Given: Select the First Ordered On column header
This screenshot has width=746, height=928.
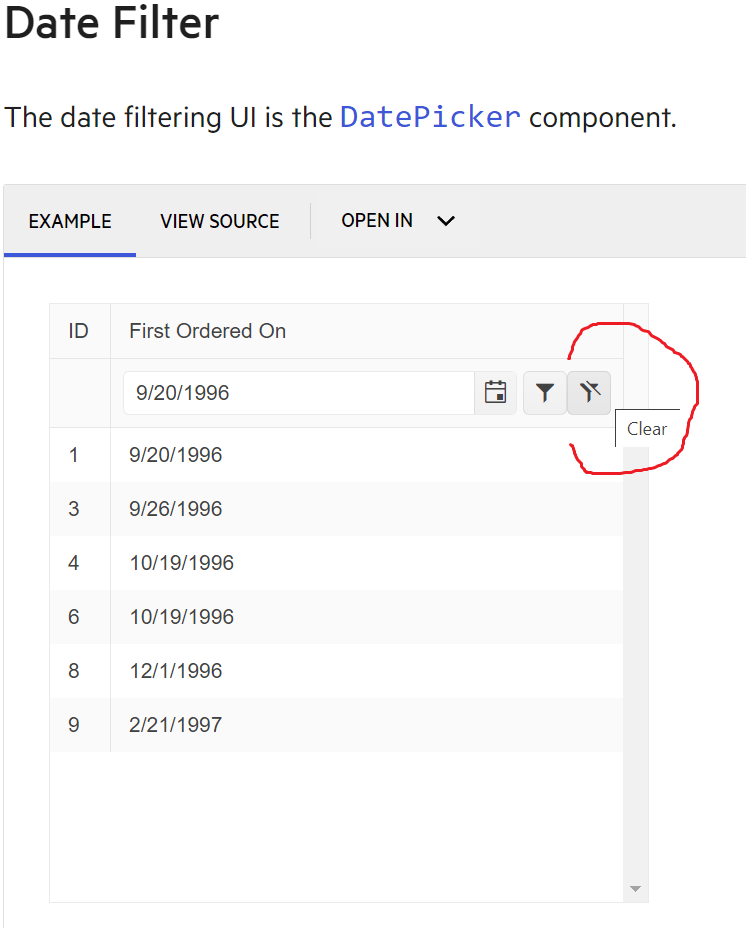Looking at the screenshot, I should click(207, 330).
